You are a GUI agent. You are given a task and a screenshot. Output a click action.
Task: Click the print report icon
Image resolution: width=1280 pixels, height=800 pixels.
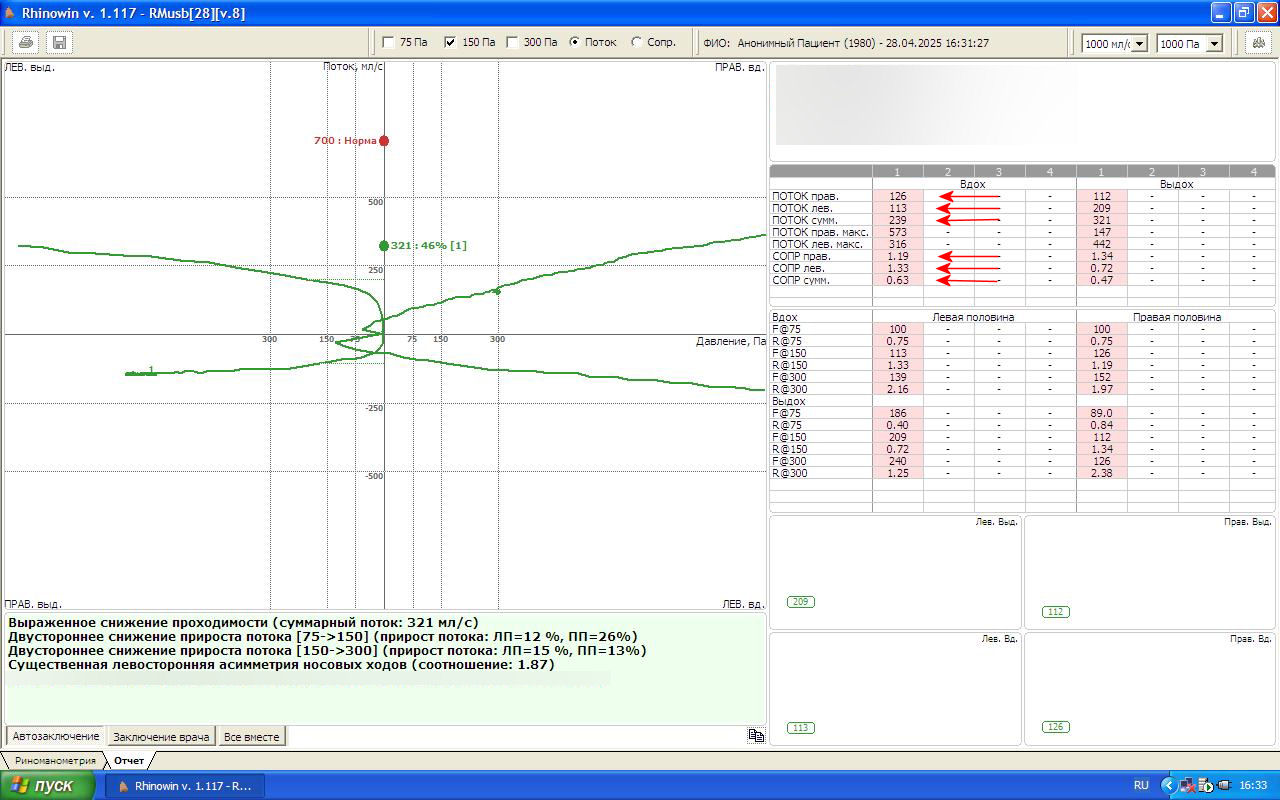click(26, 43)
